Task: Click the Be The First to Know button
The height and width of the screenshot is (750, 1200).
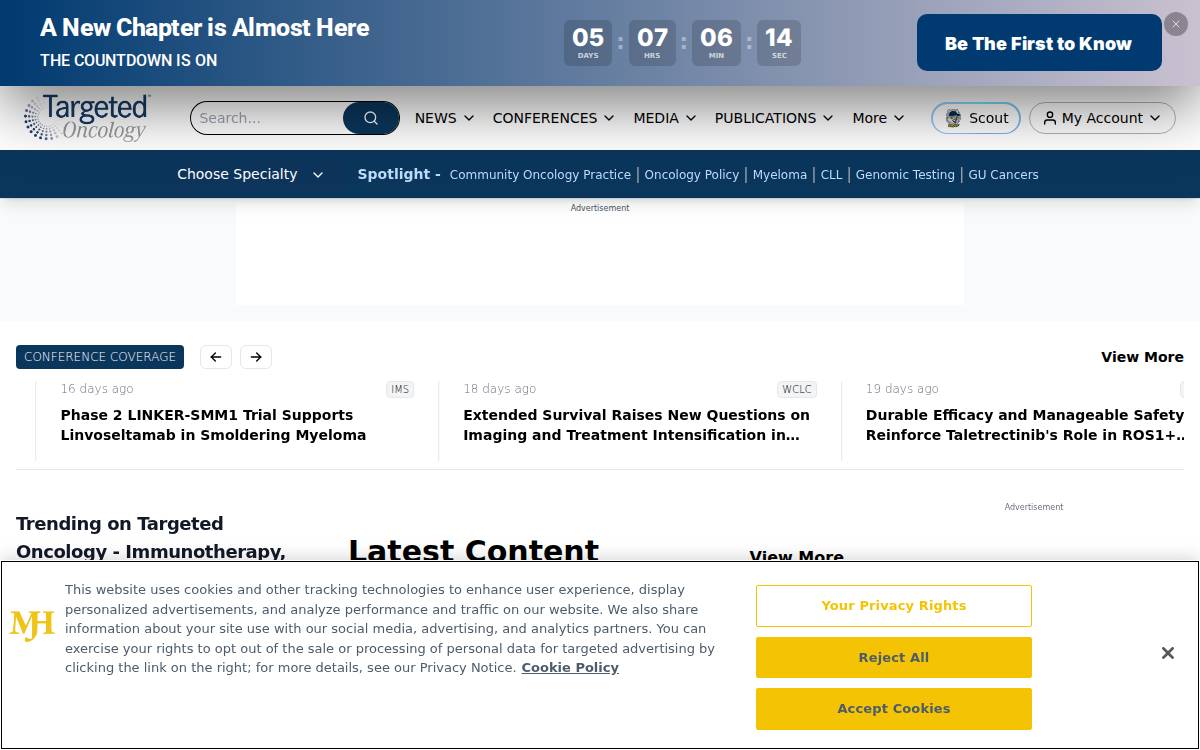Action: pos(1039,43)
